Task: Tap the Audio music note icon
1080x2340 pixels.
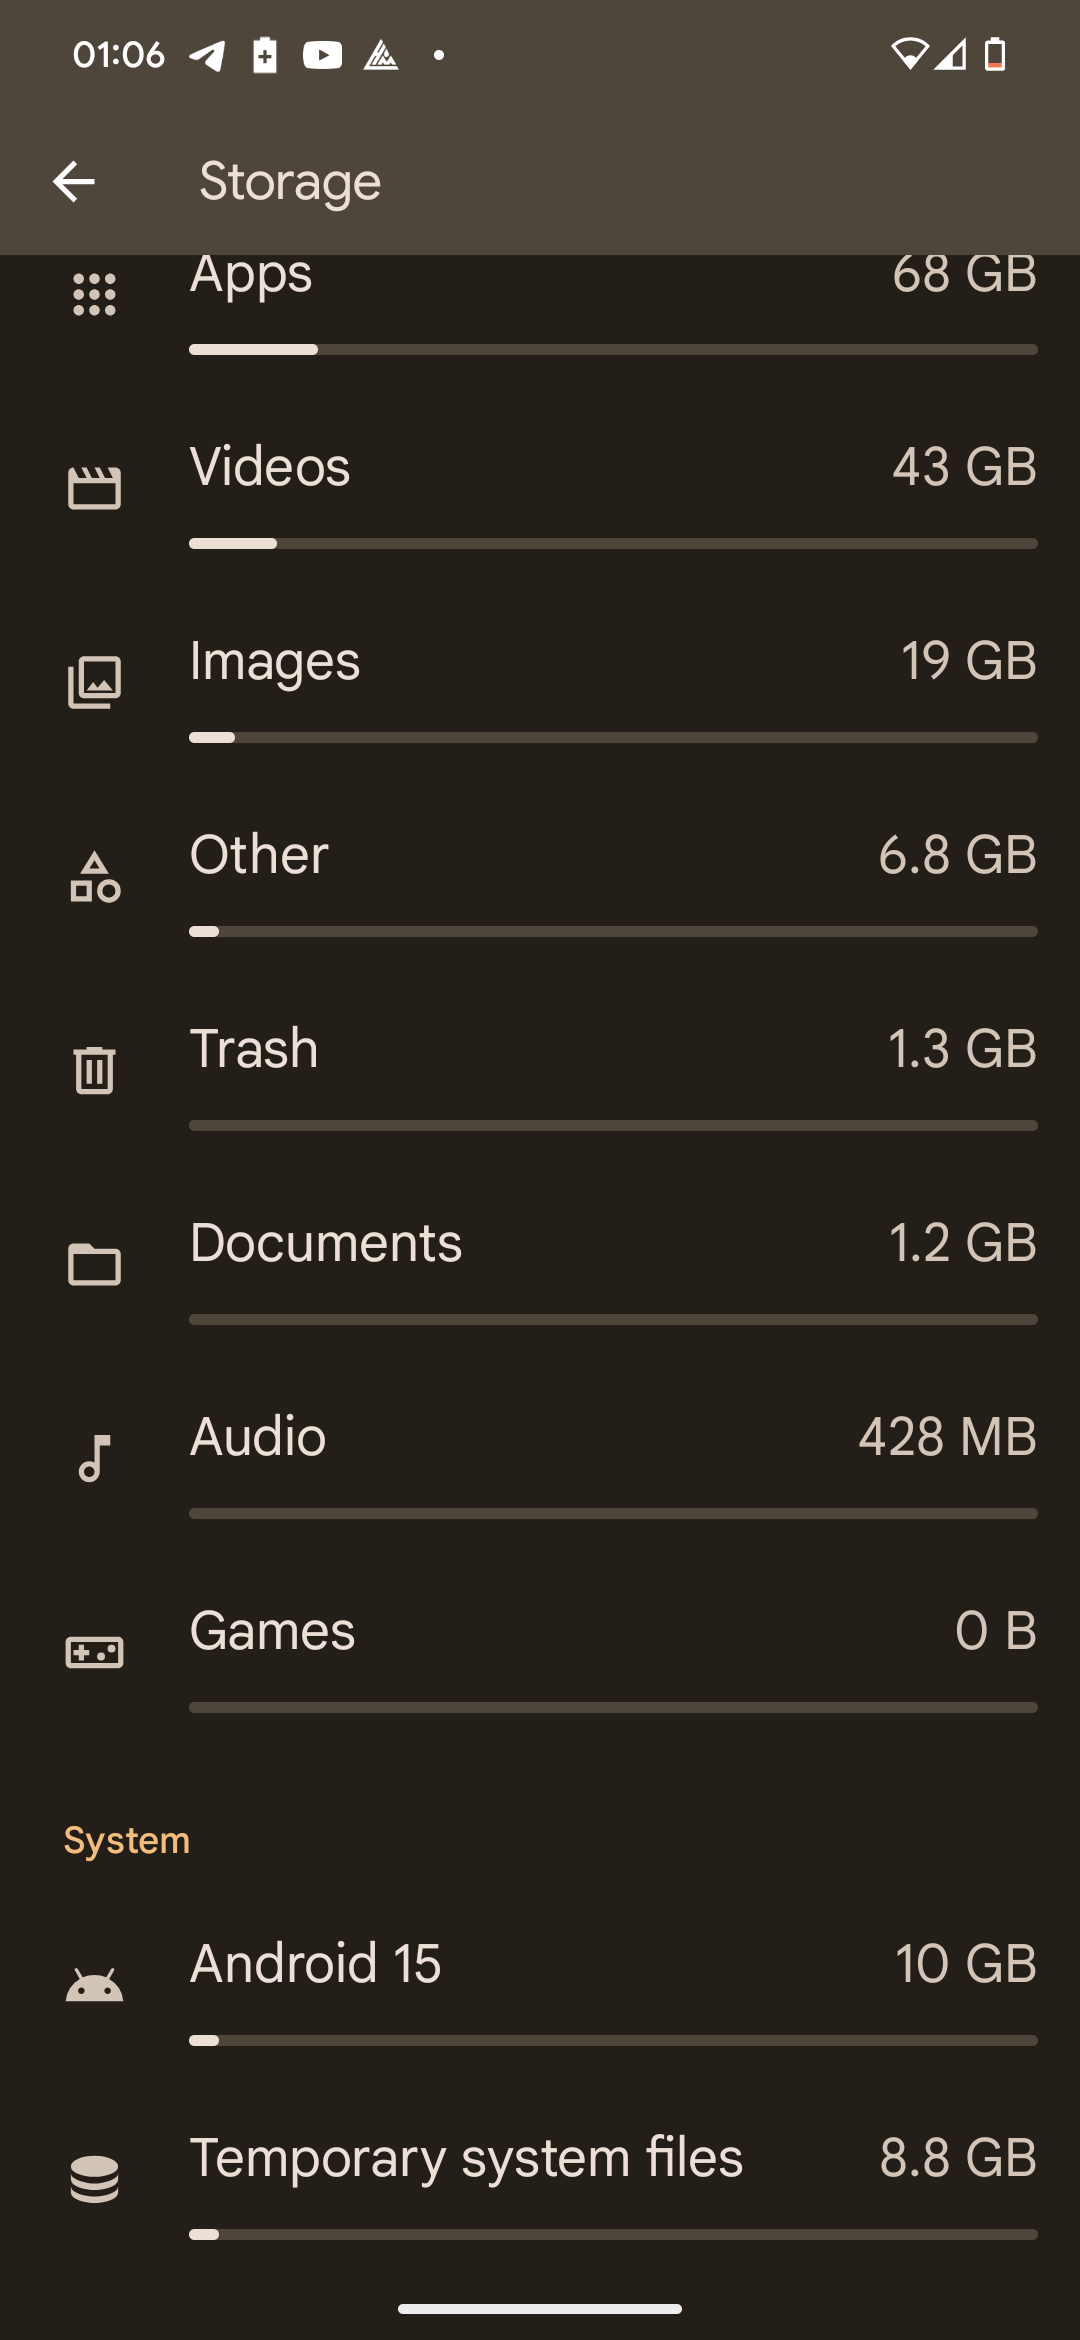Action: [95, 1458]
